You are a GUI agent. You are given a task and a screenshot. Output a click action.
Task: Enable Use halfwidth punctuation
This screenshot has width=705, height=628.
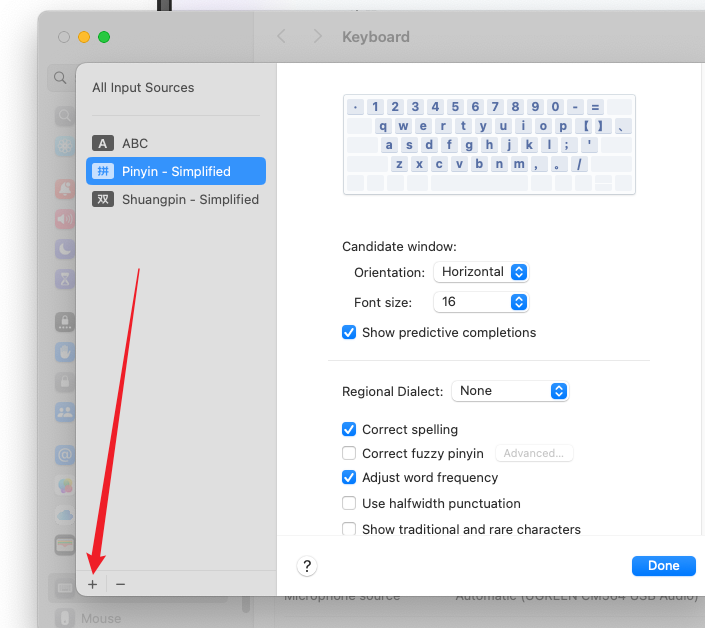pos(349,503)
